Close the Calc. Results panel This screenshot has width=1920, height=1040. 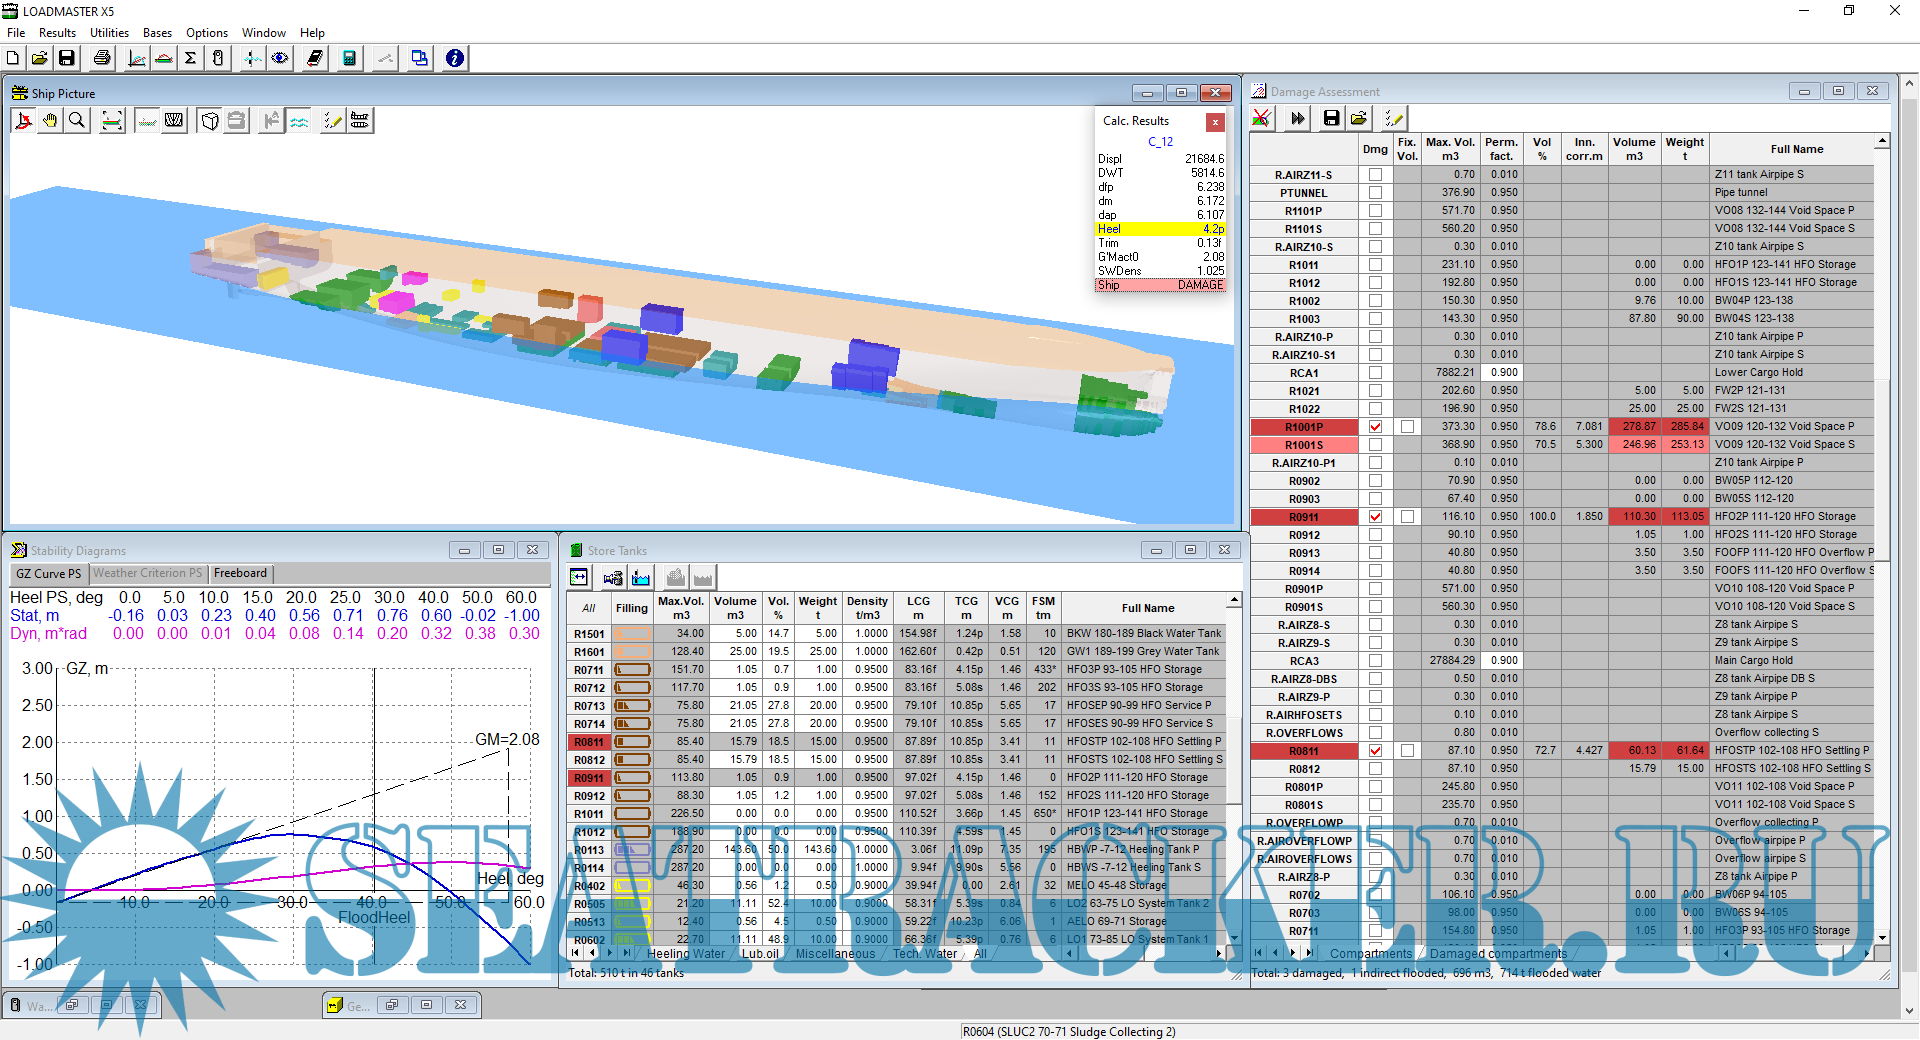tap(1215, 122)
